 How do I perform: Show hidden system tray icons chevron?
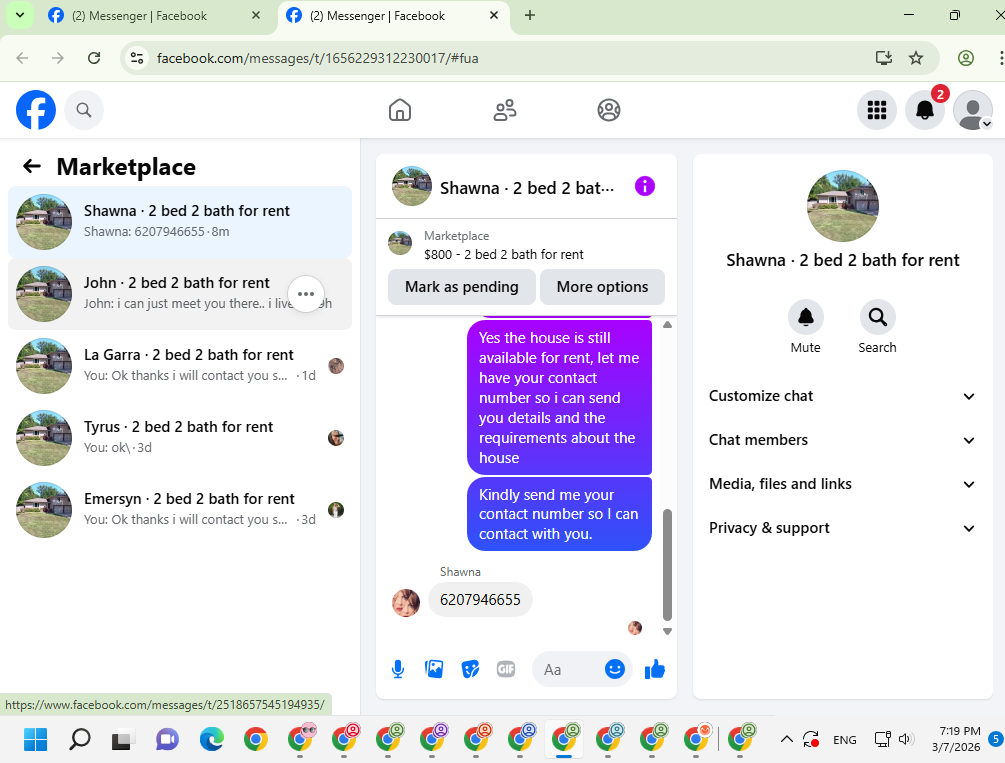click(786, 739)
